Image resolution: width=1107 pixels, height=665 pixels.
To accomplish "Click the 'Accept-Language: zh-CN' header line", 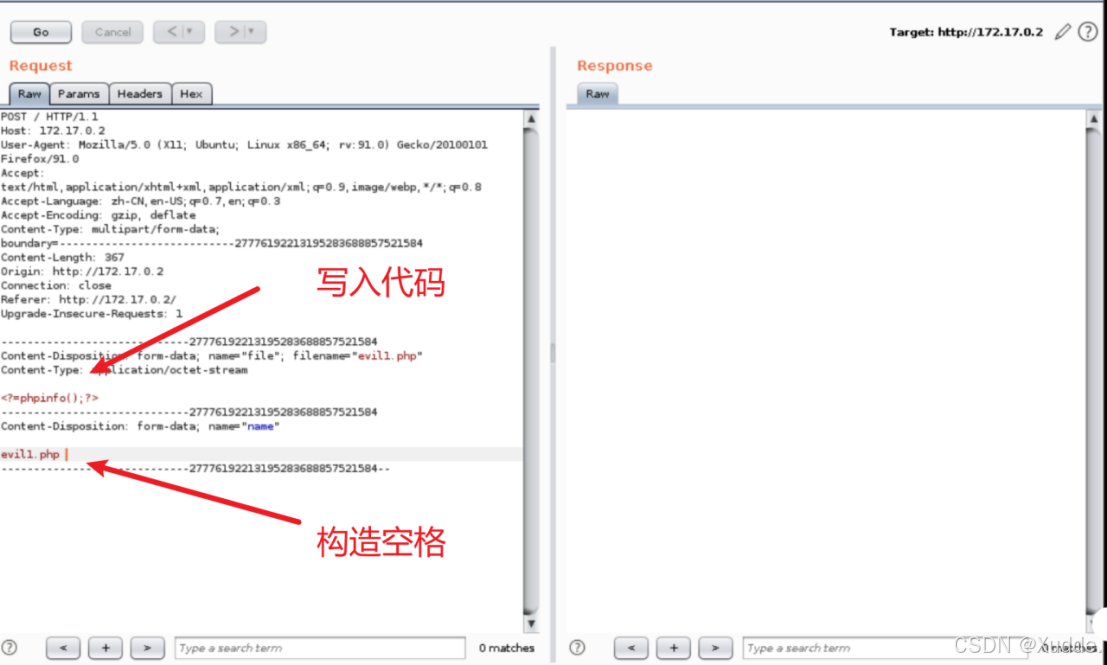I will pyautogui.click(x=140, y=201).
